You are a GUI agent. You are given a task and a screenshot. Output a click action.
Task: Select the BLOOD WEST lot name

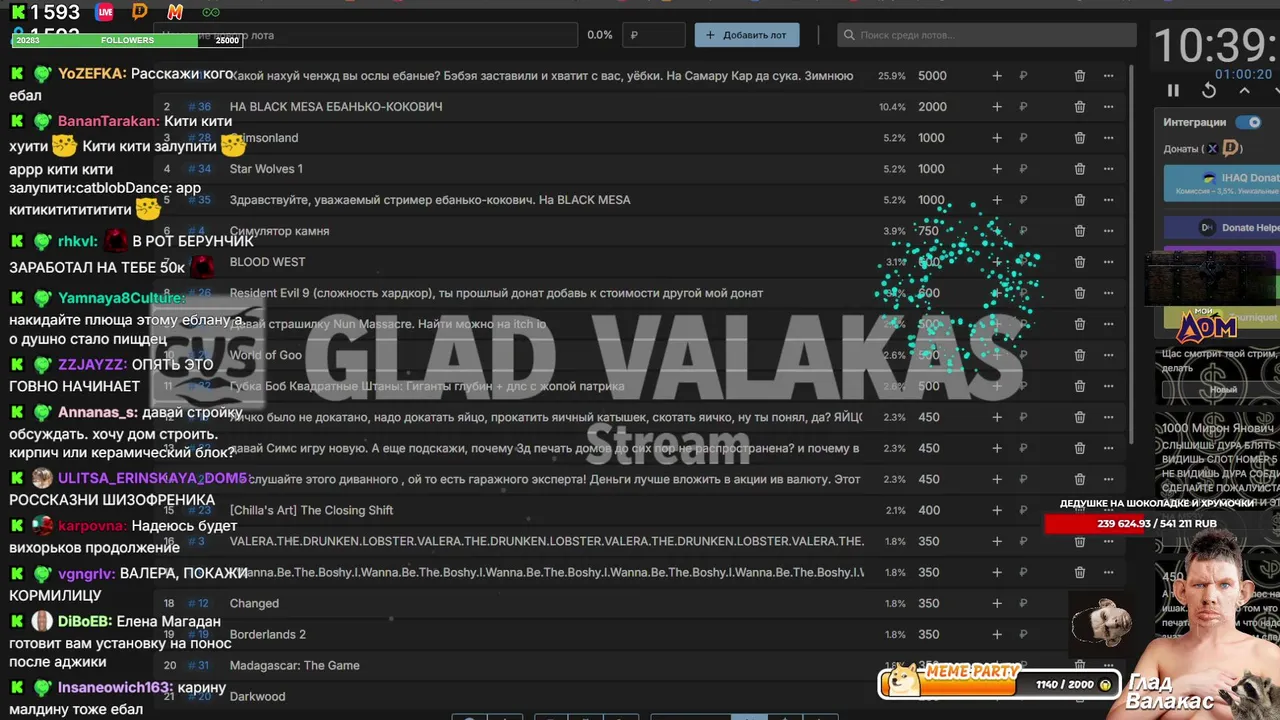(267, 262)
